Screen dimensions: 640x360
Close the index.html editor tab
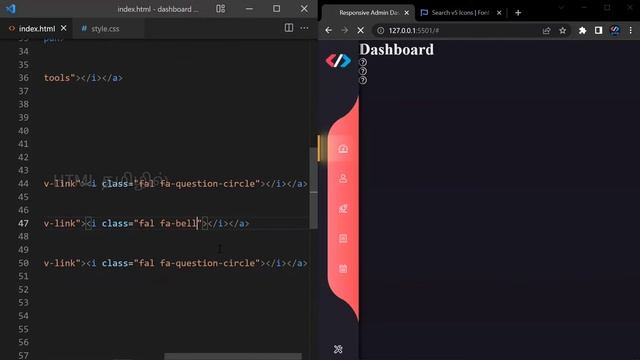pos(64,28)
